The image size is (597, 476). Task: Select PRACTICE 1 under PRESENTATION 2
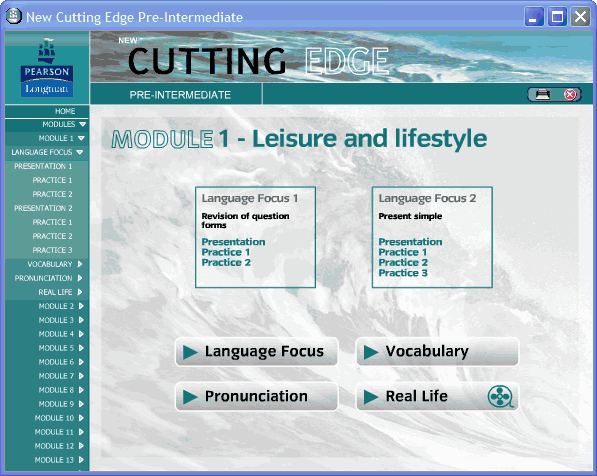[52, 222]
